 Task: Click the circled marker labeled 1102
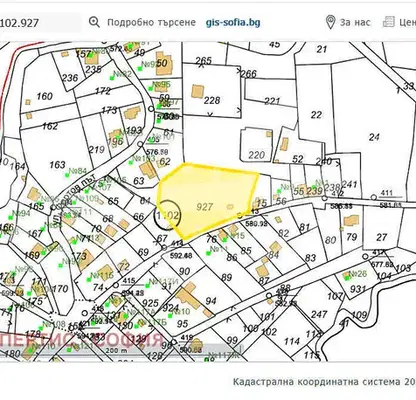(x=167, y=215)
